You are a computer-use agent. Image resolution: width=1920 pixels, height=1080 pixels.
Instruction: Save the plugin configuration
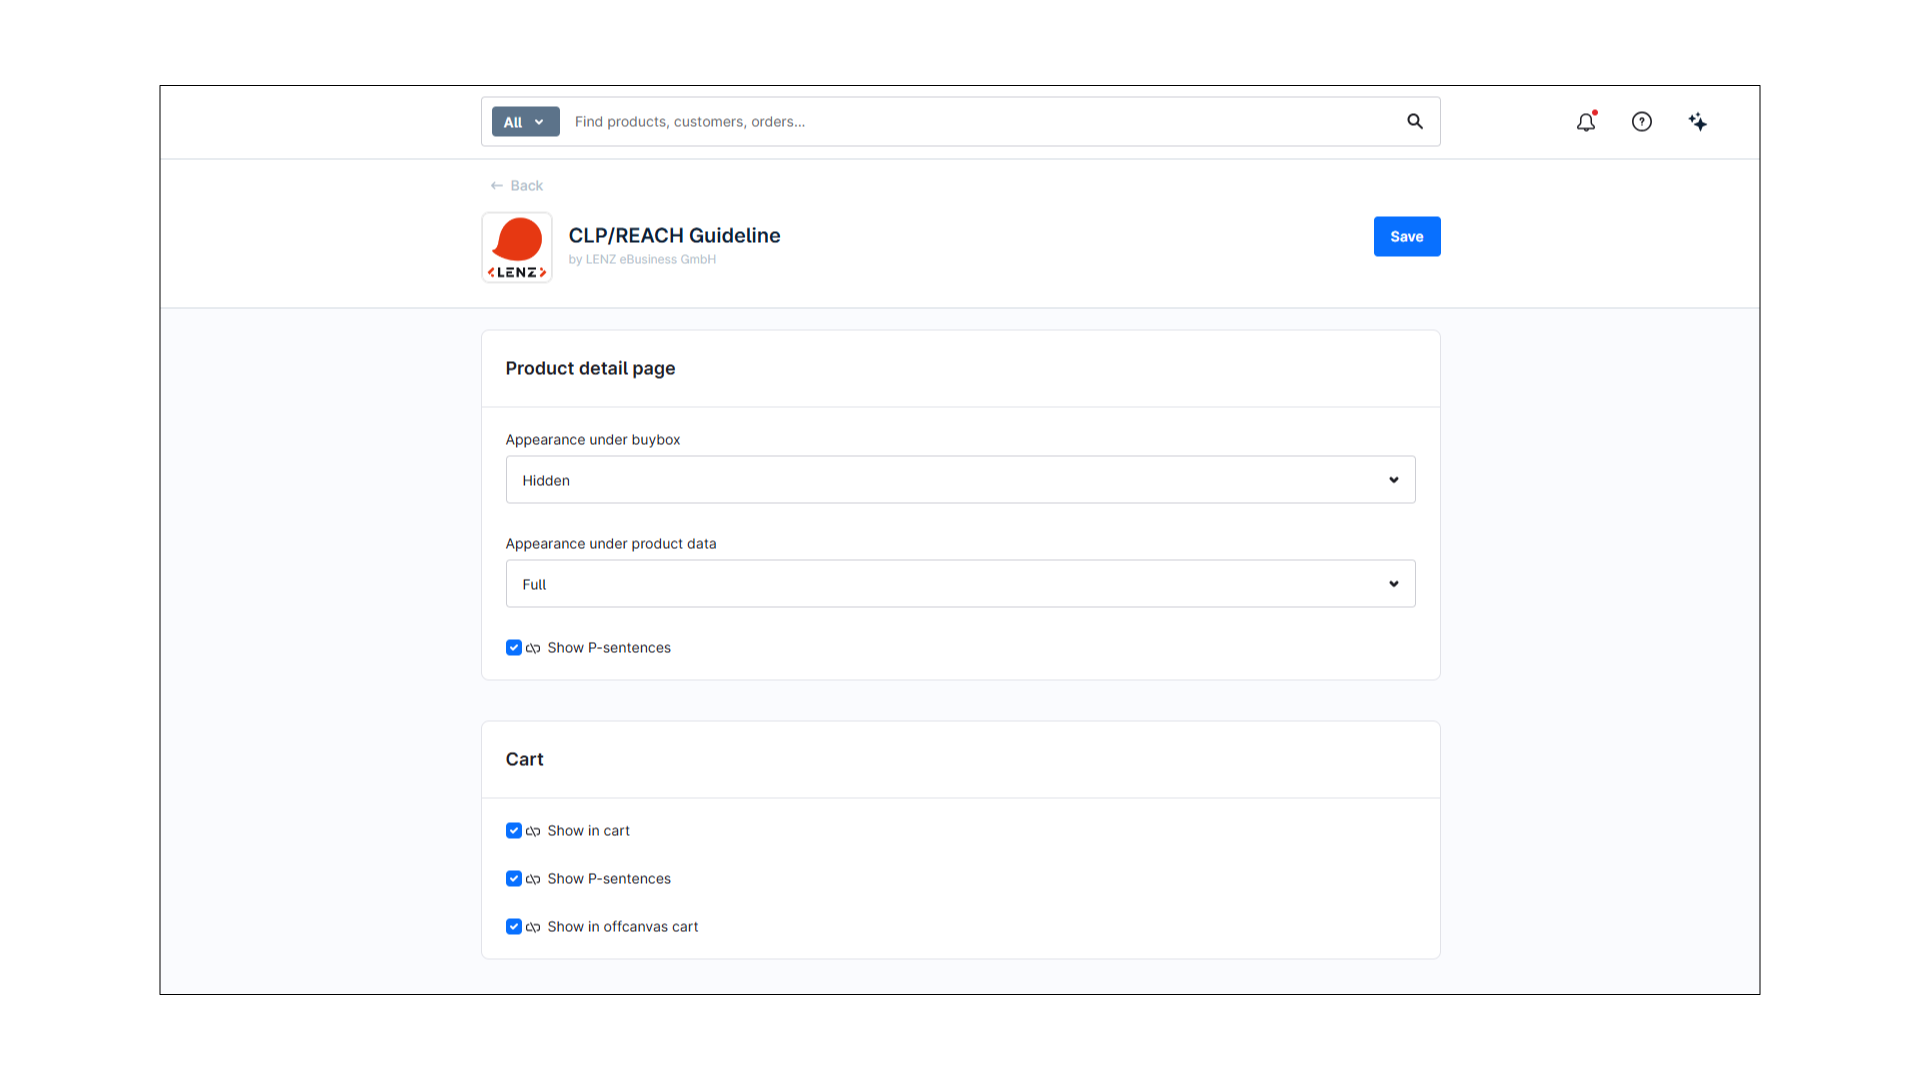pyautogui.click(x=1406, y=237)
